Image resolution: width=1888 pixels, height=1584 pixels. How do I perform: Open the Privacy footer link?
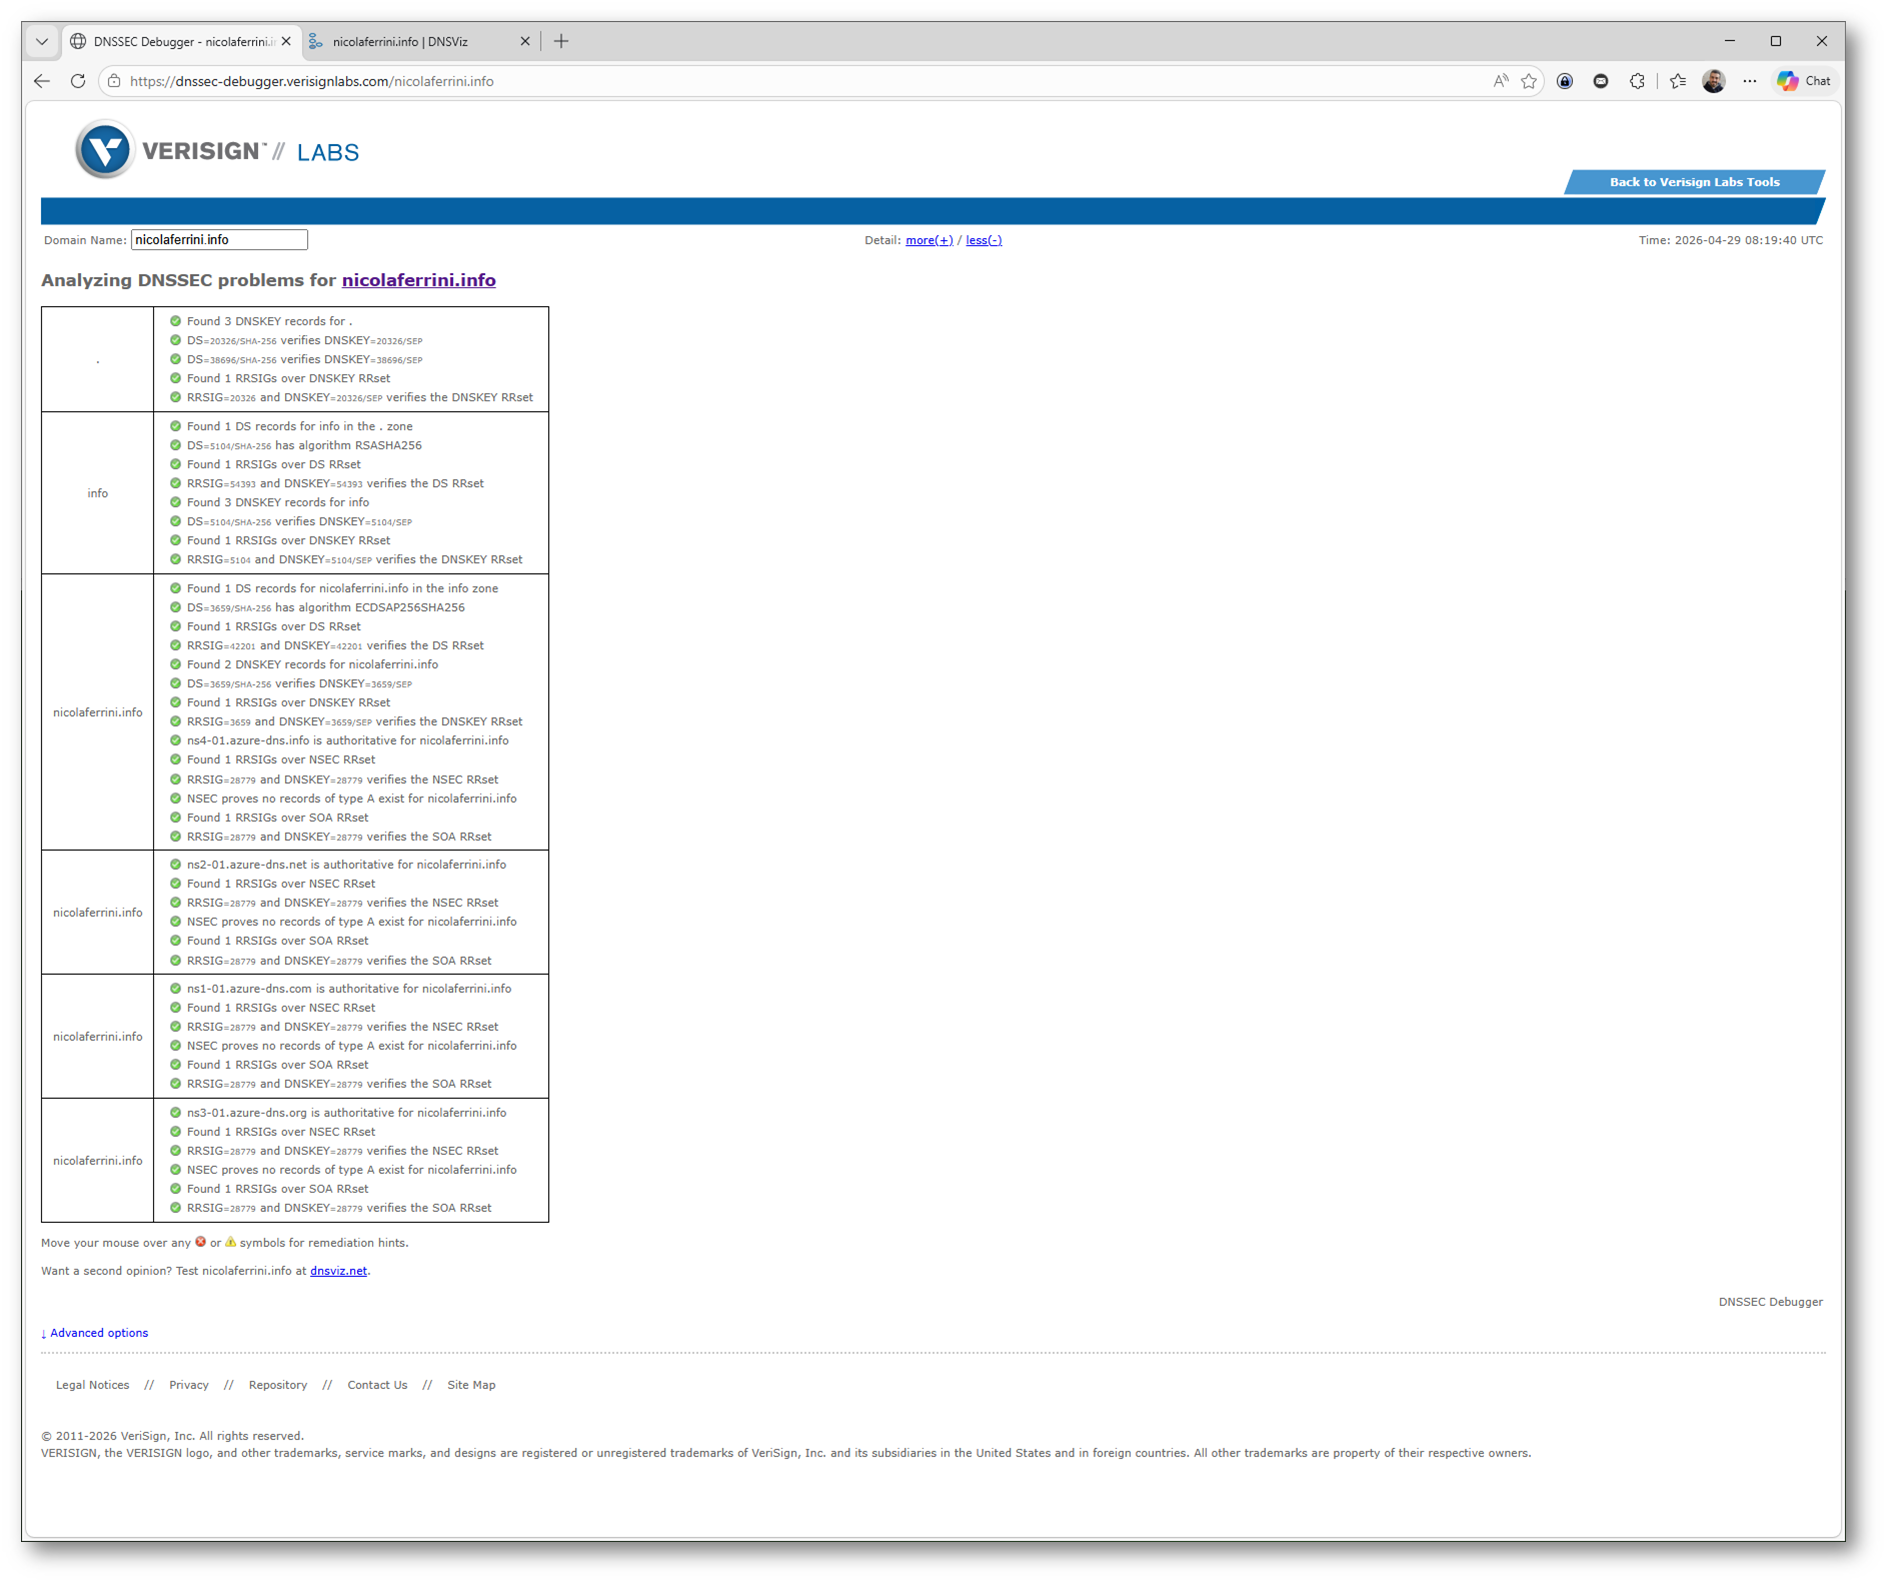189,1385
